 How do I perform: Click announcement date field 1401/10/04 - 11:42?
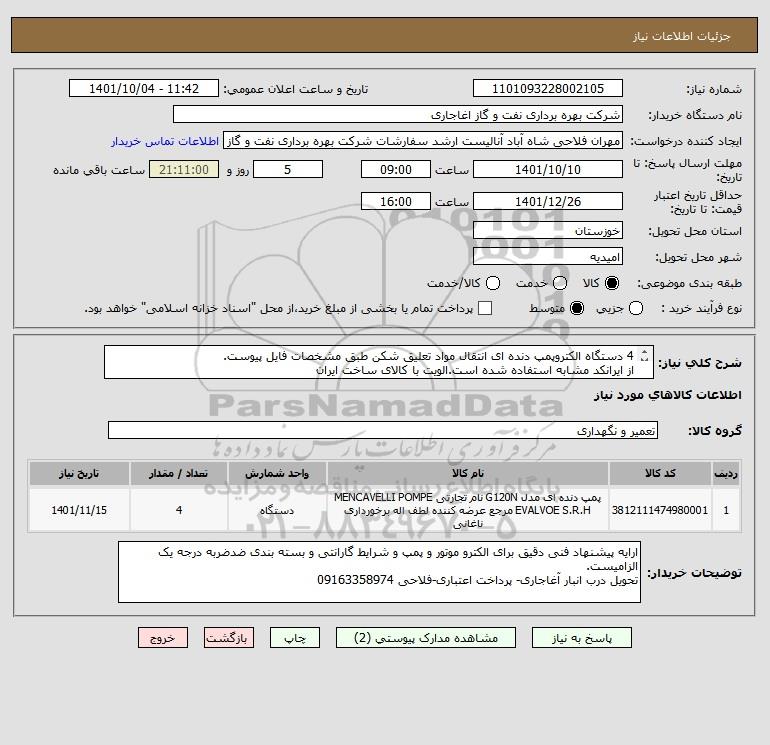click(x=144, y=89)
